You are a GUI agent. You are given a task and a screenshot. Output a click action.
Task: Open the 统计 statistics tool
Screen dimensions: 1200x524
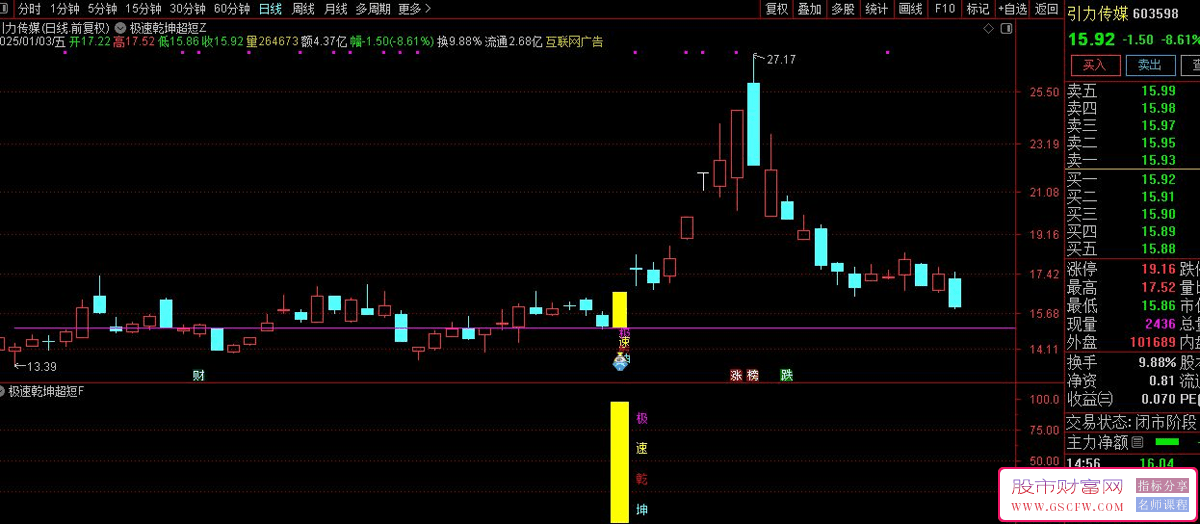(877, 9)
